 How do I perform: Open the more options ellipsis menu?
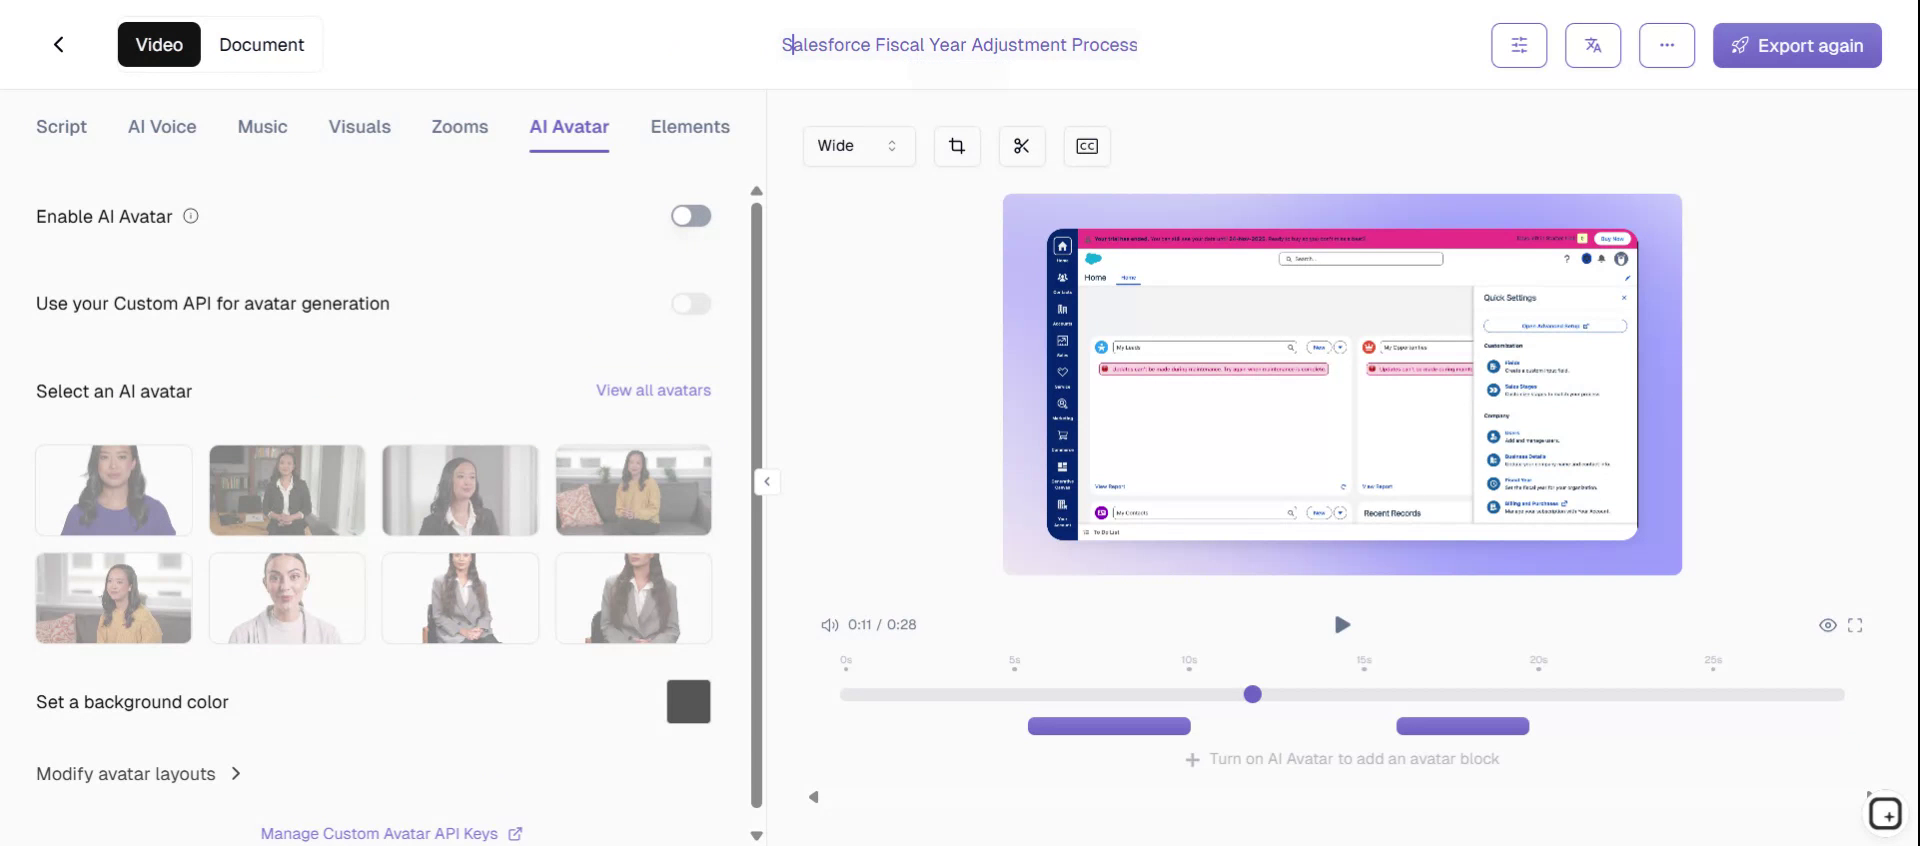[1667, 45]
